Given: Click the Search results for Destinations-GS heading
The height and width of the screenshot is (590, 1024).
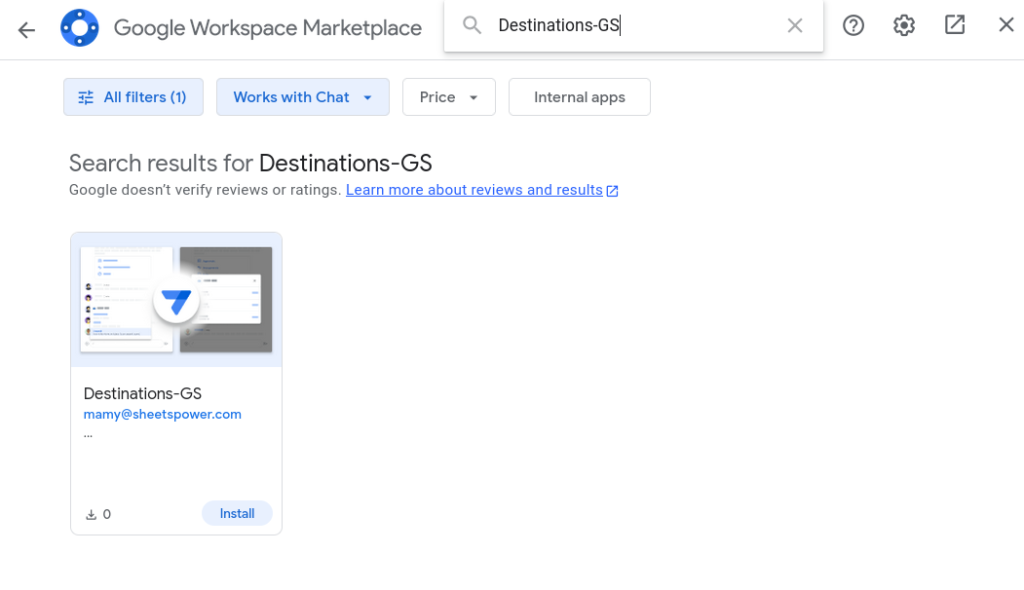Looking at the screenshot, I should click(x=251, y=163).
